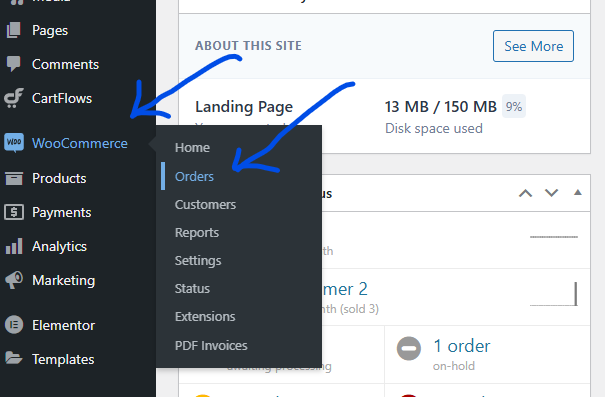Move widget up with the up chevron
The image size is (605, 397).
coord(525,193)
